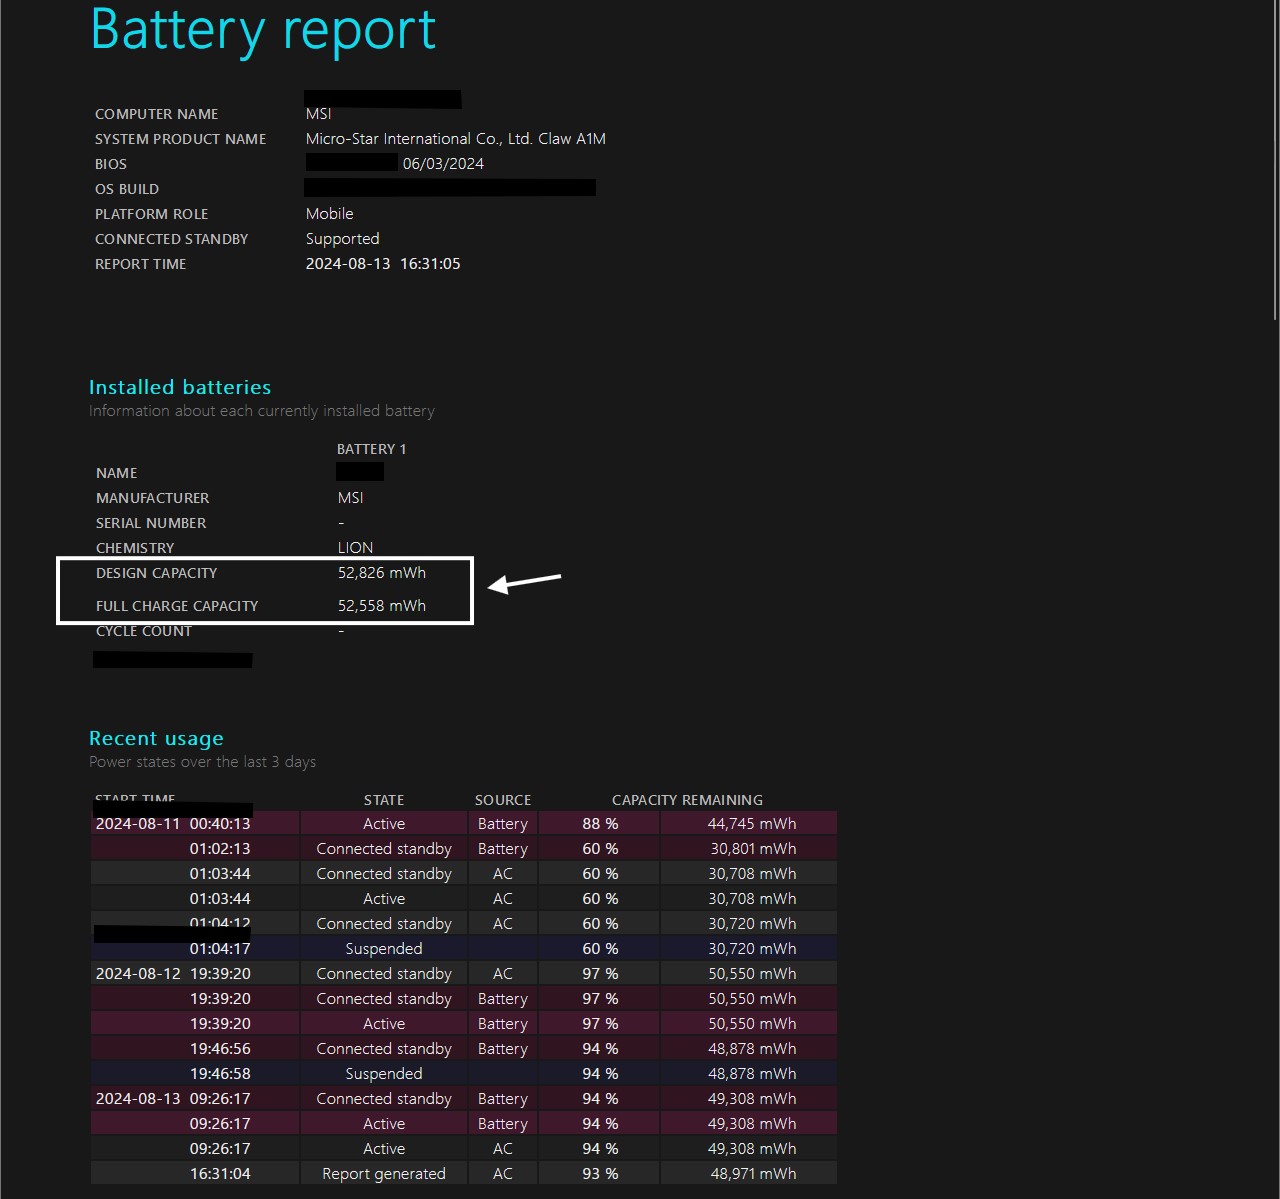Select report time 2024-08-13 16:31:05
Image resolution: width=1280 pixels, height=1199 pixels.
383,264
